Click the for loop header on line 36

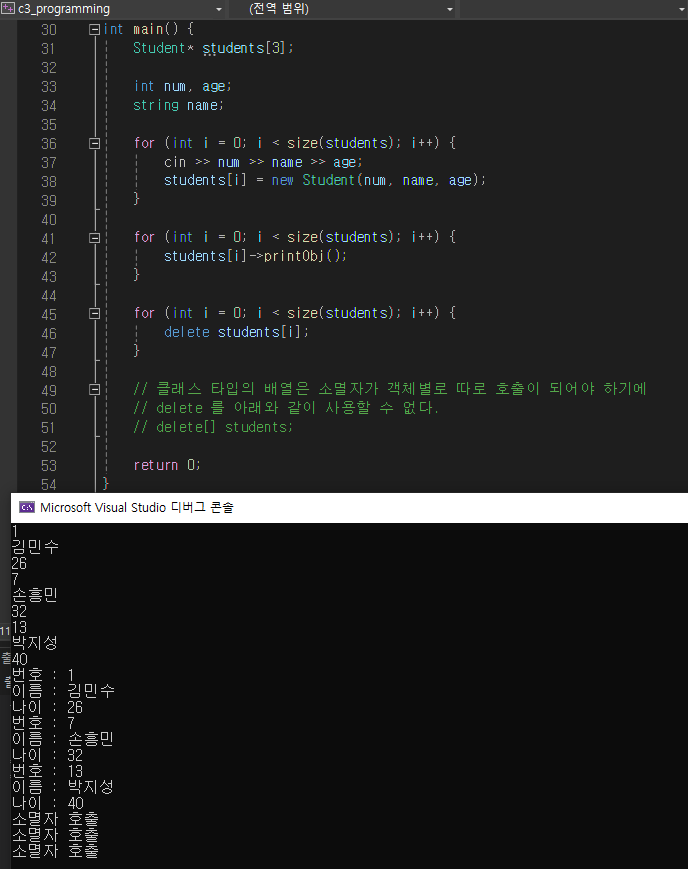pyautogui.click(x=295, y=143)
